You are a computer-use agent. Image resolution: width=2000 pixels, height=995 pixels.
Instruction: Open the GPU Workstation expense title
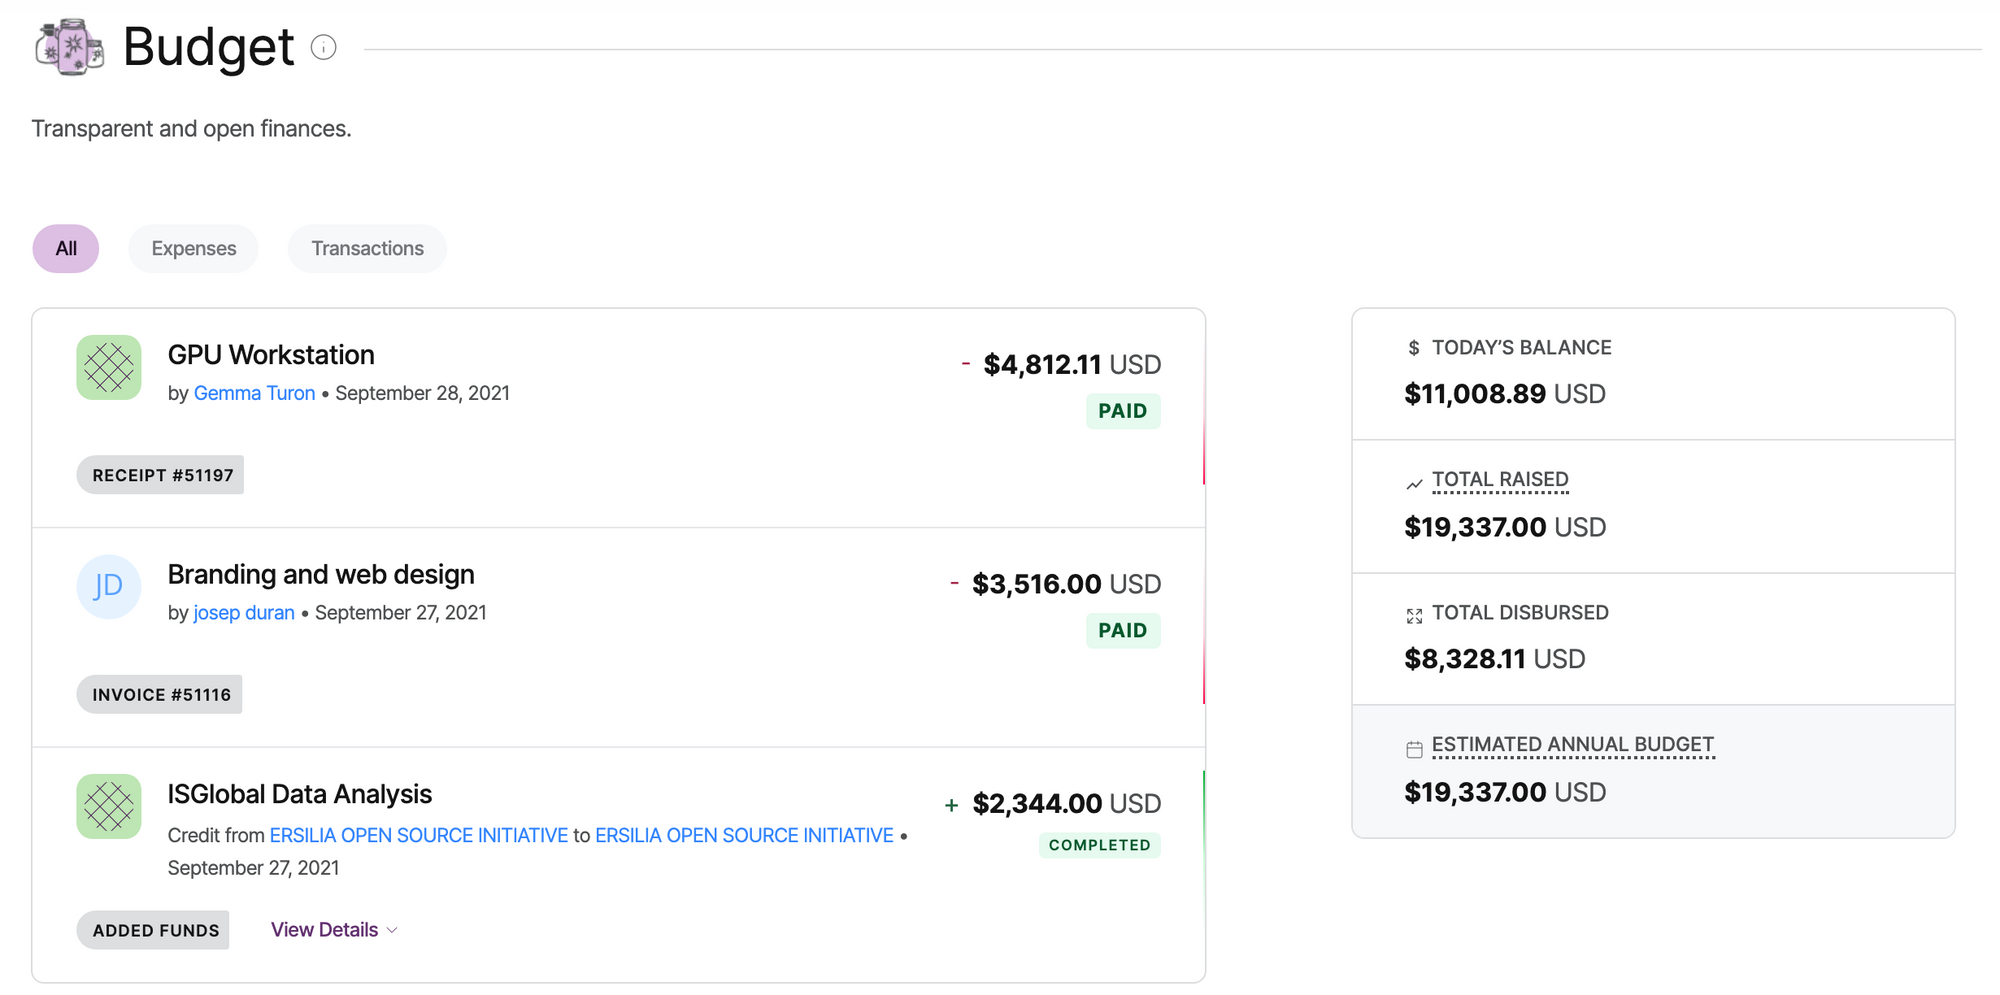[x=271, y=355]
